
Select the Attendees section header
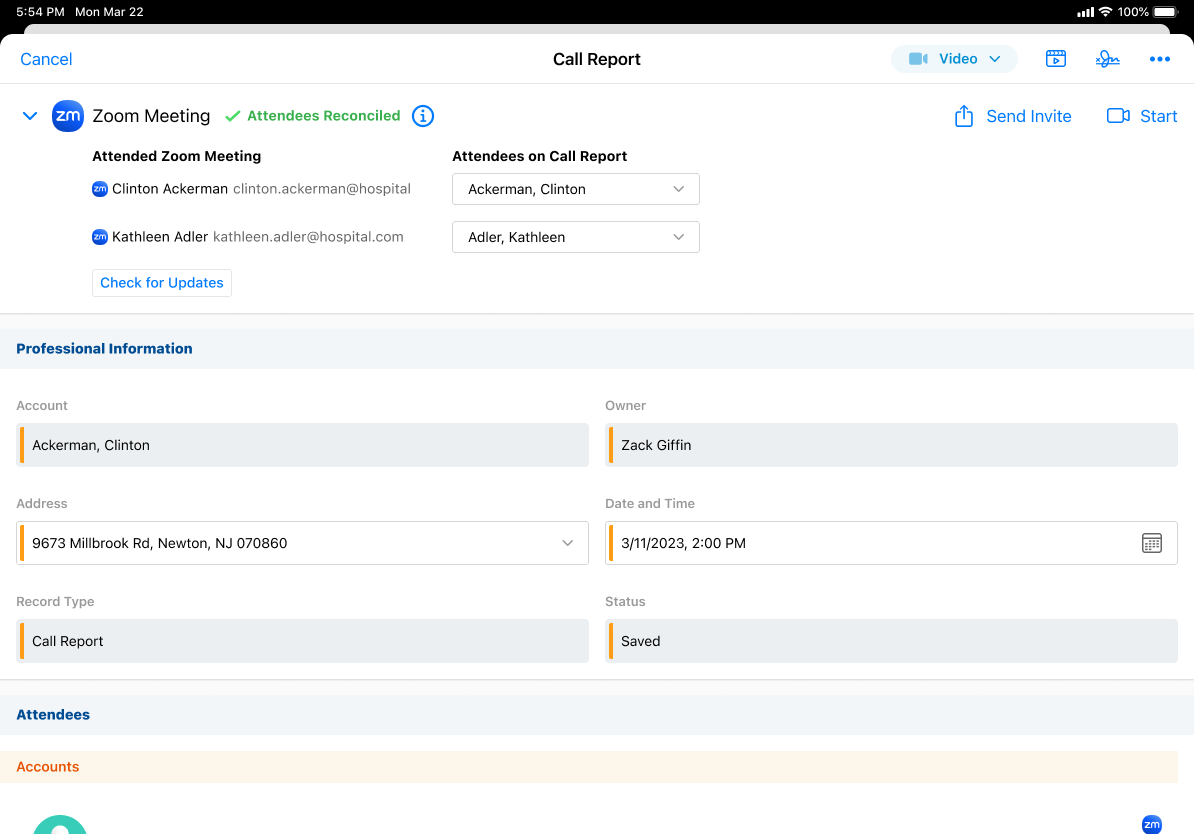pyautogui.click(x=53, y=715)
